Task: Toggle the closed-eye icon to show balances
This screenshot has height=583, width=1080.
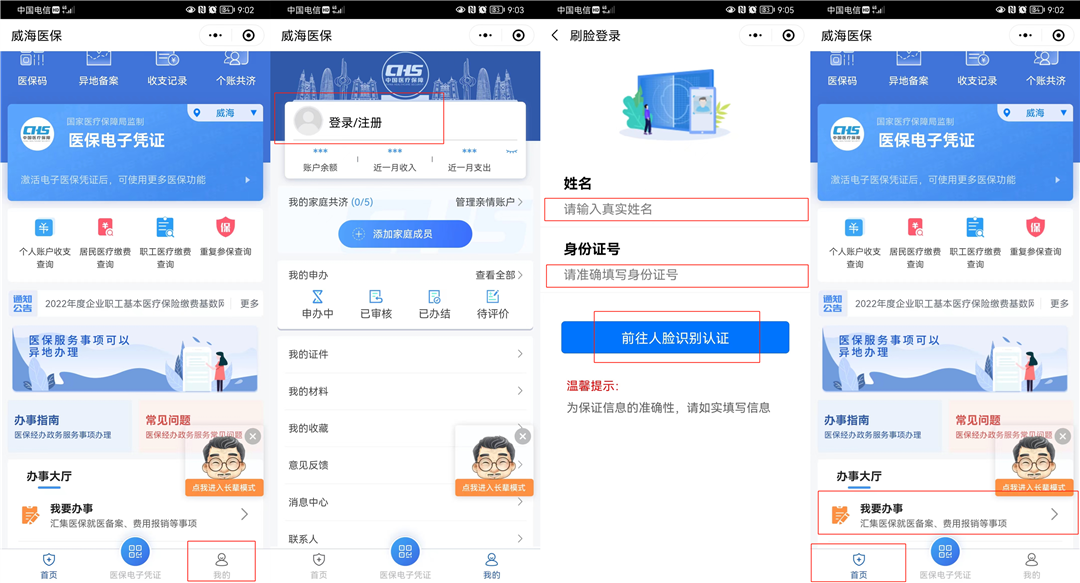Action: [x=512, y=151]
